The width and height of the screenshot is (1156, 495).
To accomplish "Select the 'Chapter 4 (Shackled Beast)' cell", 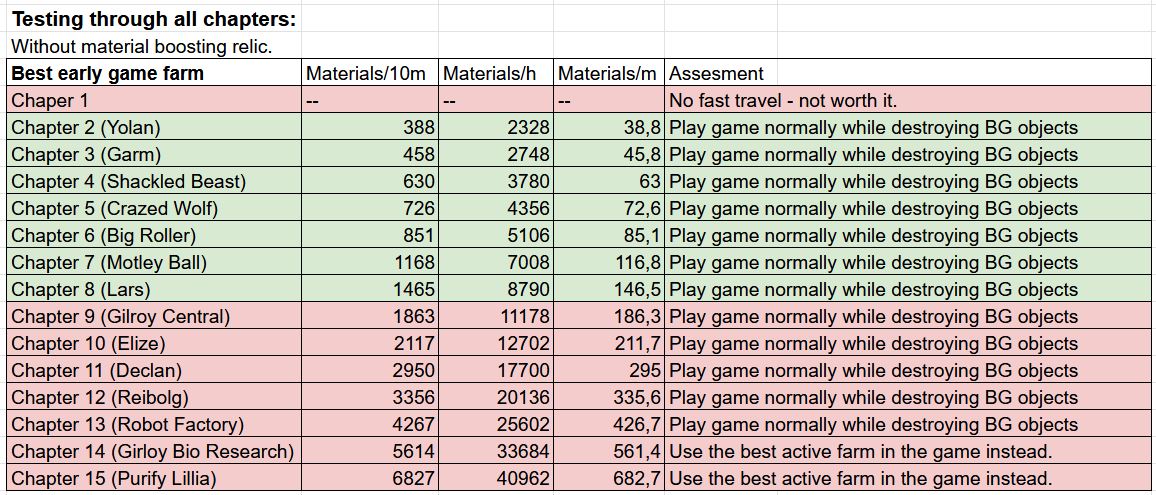I will [129, 181].
